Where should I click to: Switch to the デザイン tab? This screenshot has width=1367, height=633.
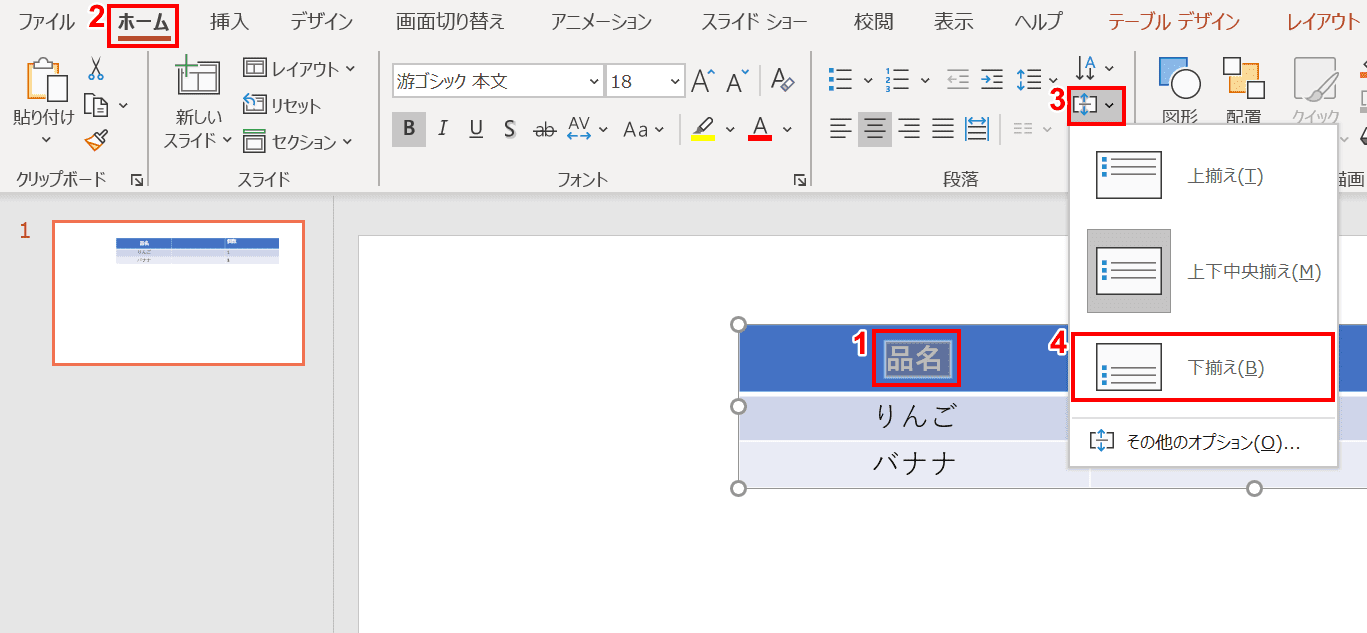coord(322,22)
